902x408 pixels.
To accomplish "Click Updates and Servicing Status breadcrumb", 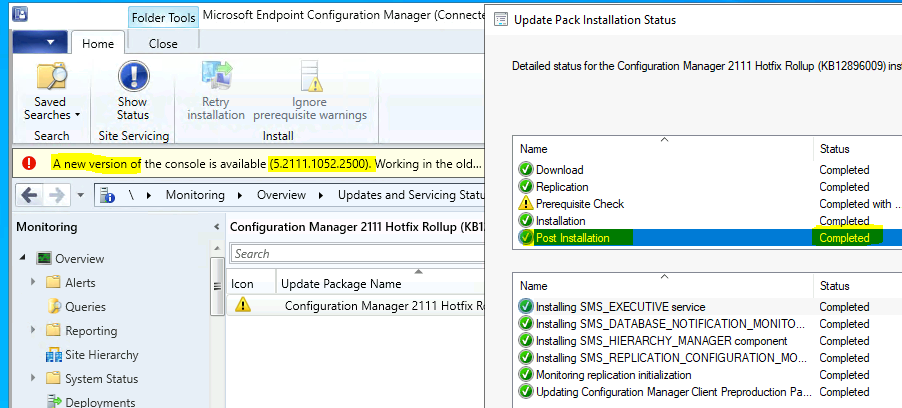I will coord(412,195).
